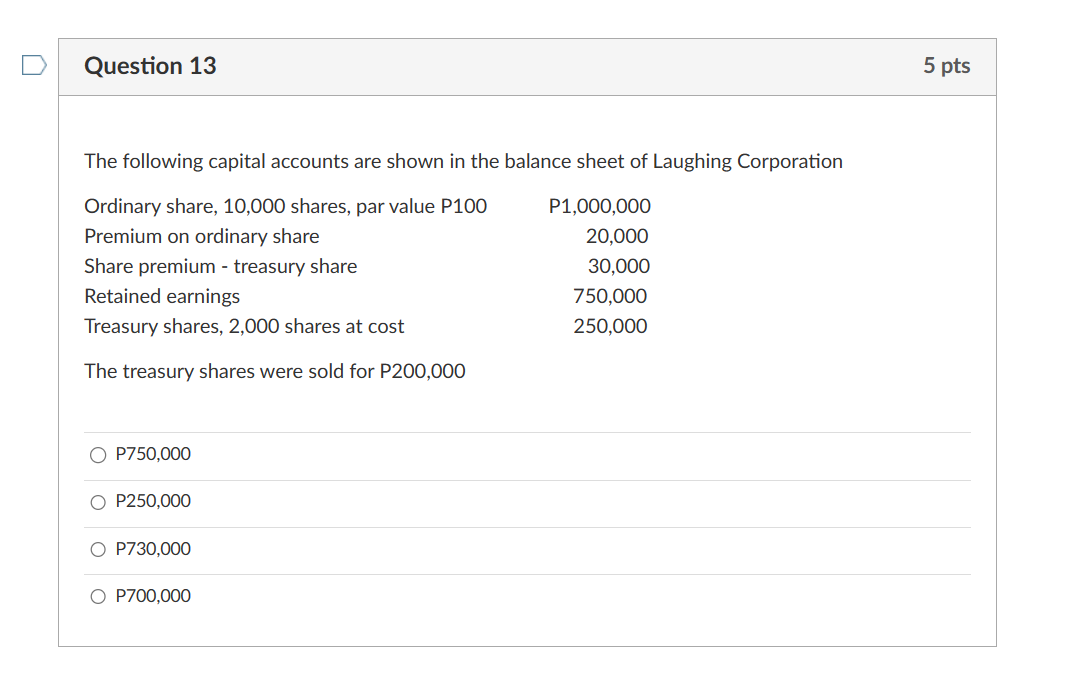Click the treasury shares sold for P200,000 sentence
1077x675 pixels.
tap(275, 371)
